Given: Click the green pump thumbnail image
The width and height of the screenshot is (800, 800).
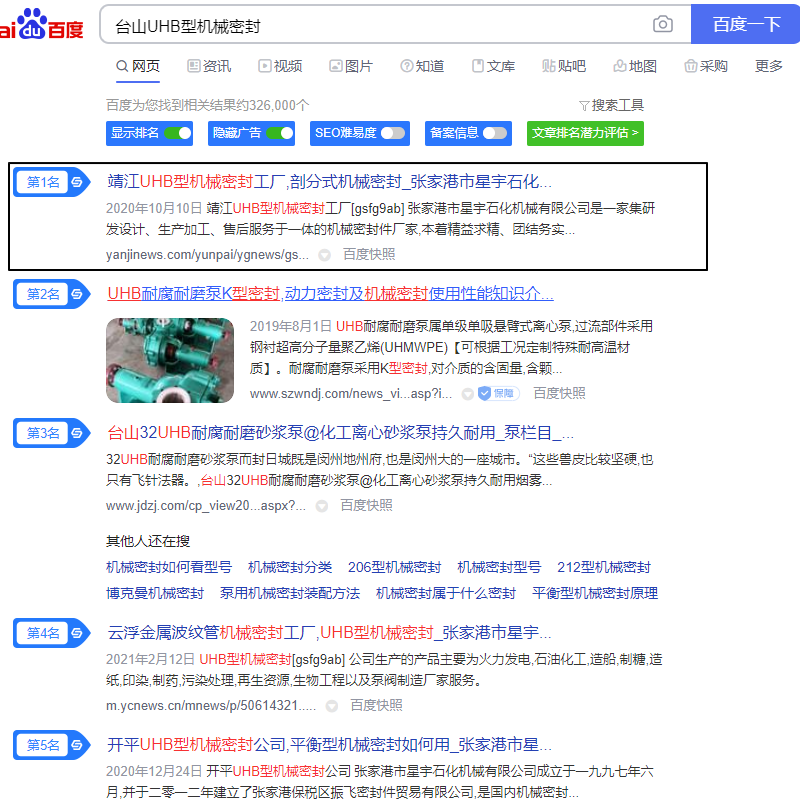Looking at the screenshot, I should click(x=170, y=360).
